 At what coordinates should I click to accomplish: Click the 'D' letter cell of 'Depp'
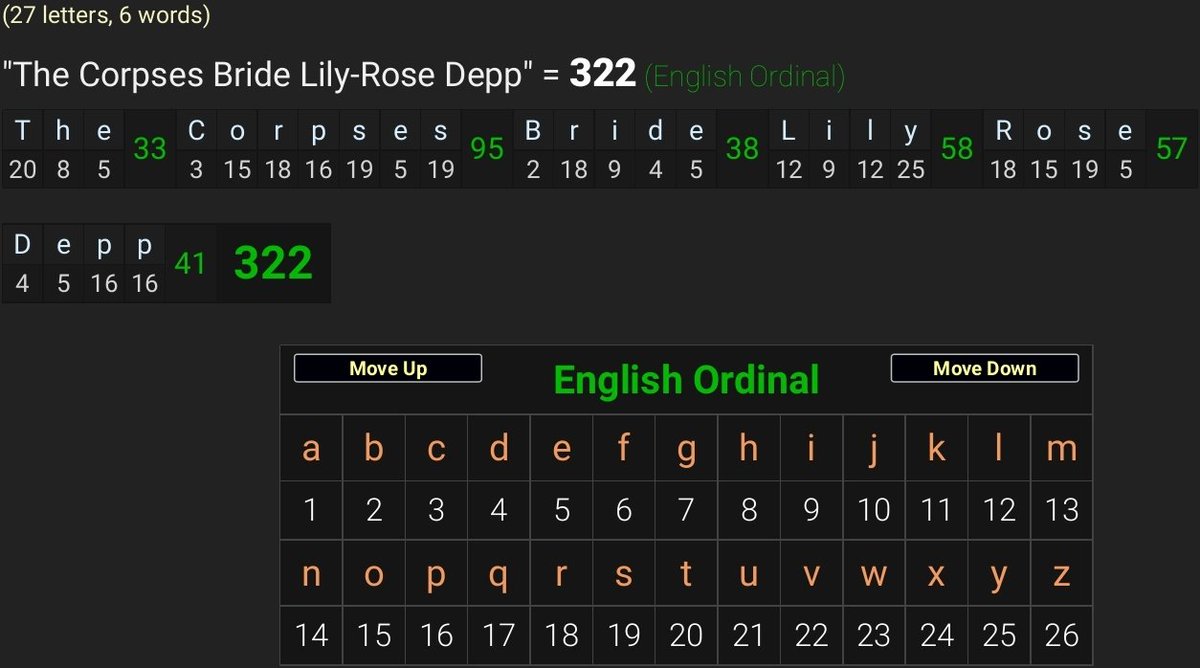(x=23, y=245)
